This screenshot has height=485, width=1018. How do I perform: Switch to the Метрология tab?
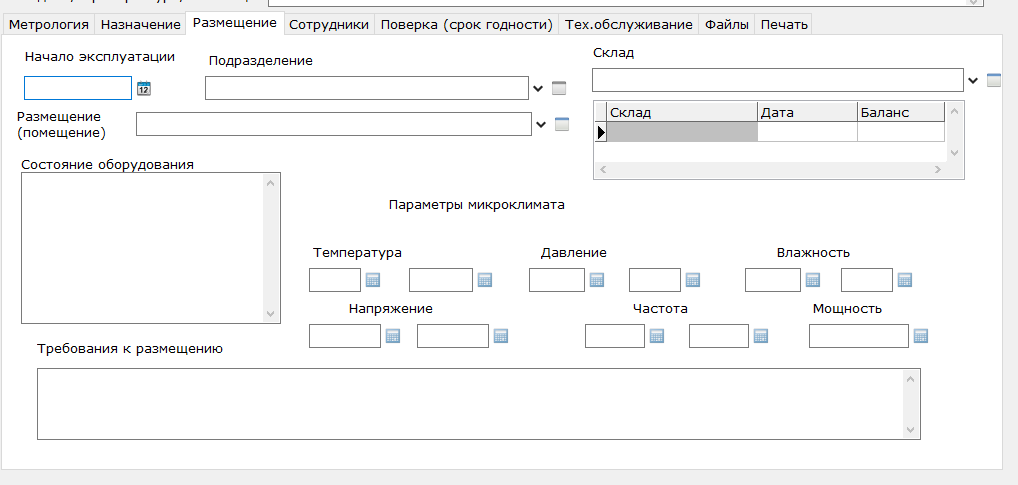click(49, 25)
